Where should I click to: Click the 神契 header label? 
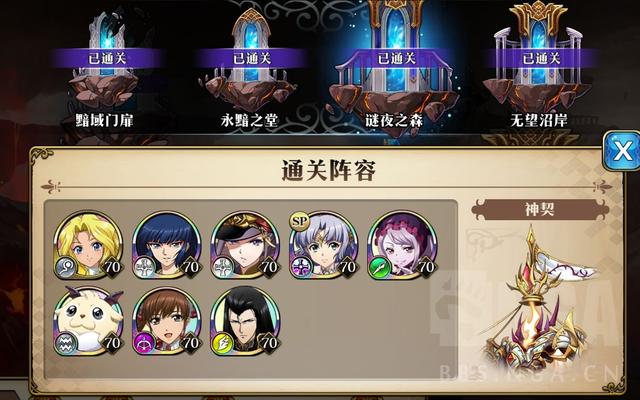[540, 210]
